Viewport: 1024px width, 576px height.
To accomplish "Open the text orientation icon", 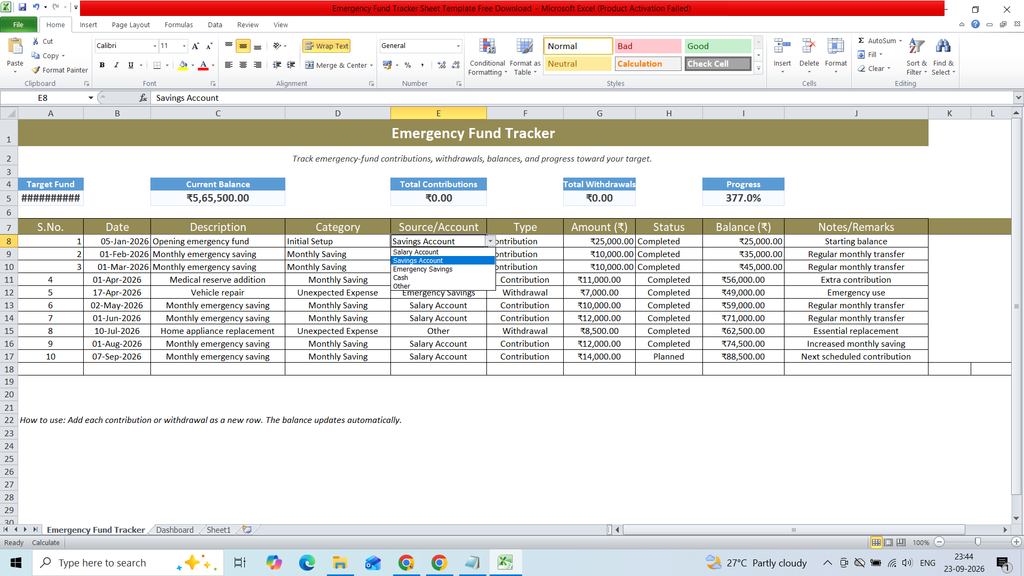I will pos(278,46).
